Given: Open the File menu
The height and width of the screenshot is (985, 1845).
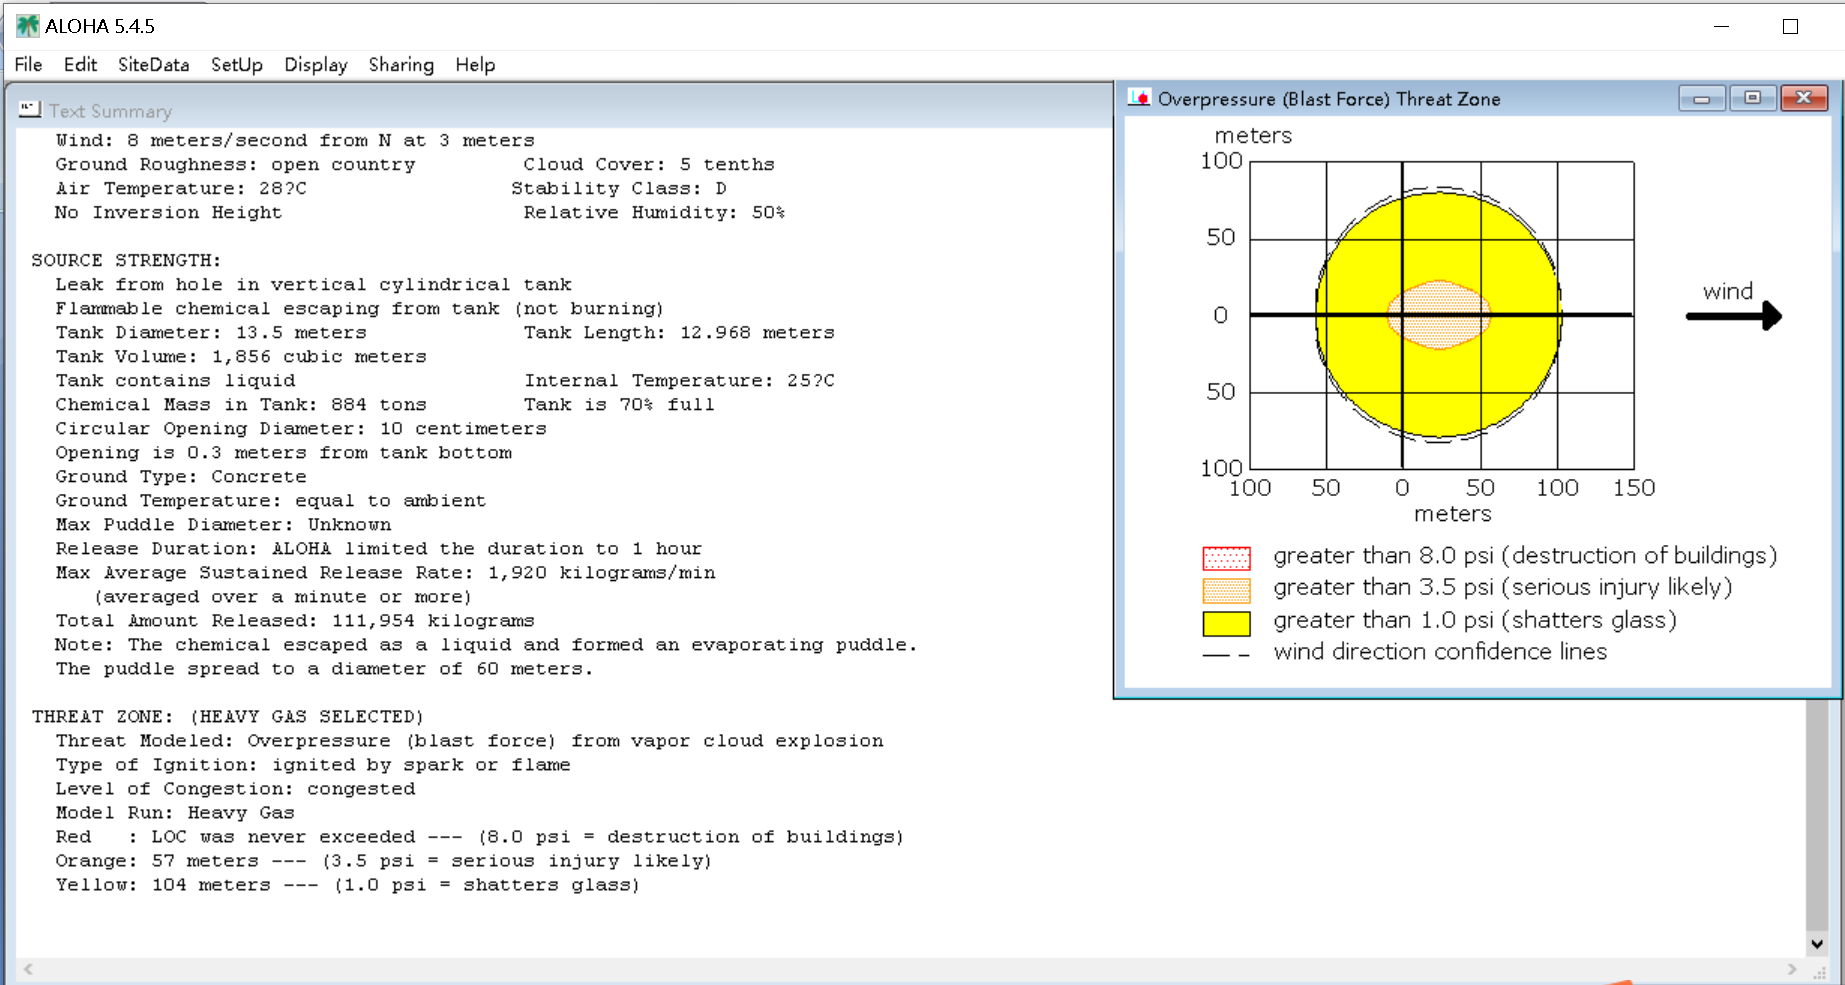Looking at the screenshot, I should [28, 65].
